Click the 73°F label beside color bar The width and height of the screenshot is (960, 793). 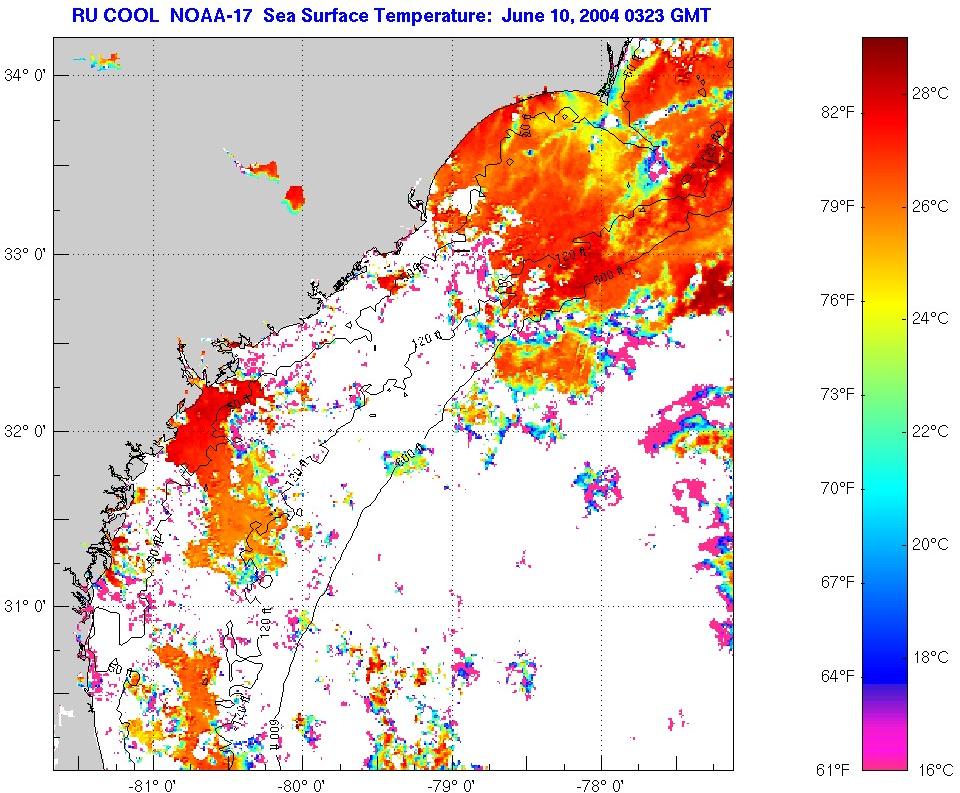click(837, 394)
